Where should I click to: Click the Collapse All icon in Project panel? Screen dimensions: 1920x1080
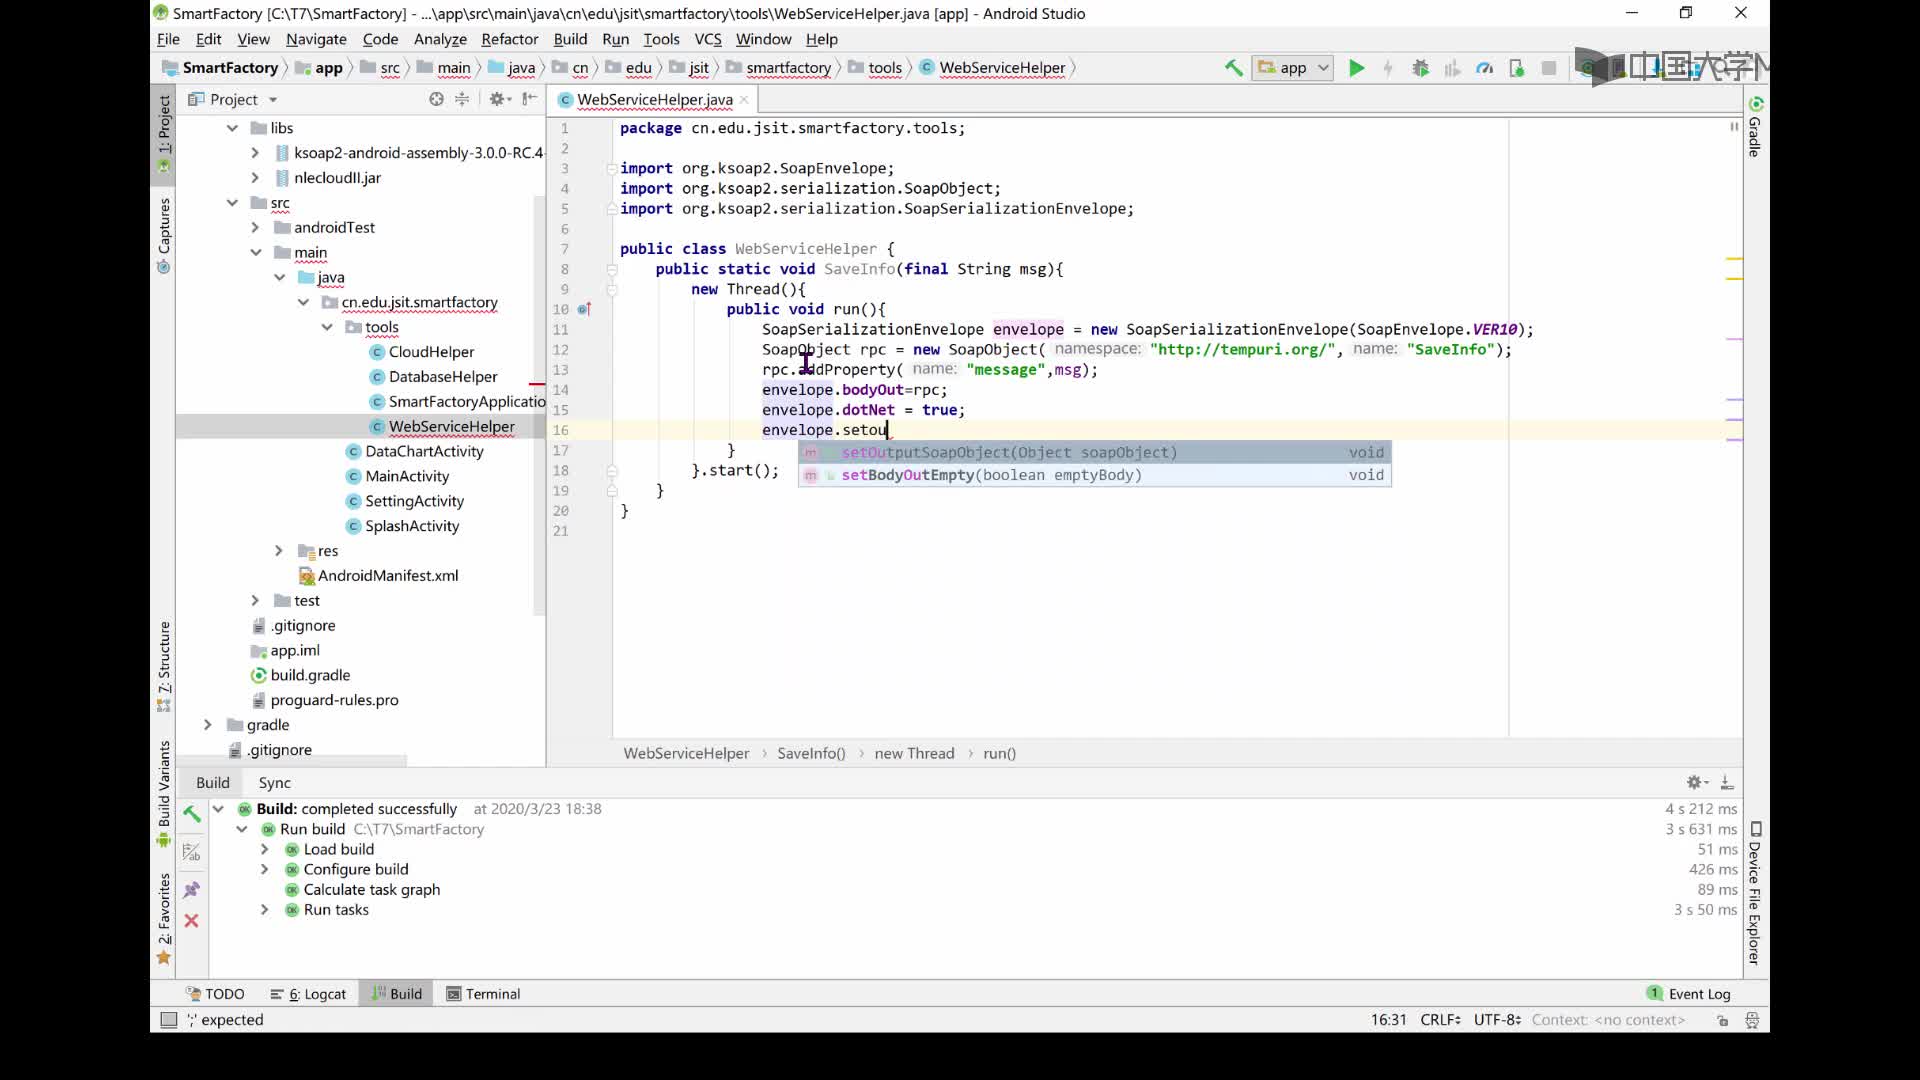coord(462,99)
